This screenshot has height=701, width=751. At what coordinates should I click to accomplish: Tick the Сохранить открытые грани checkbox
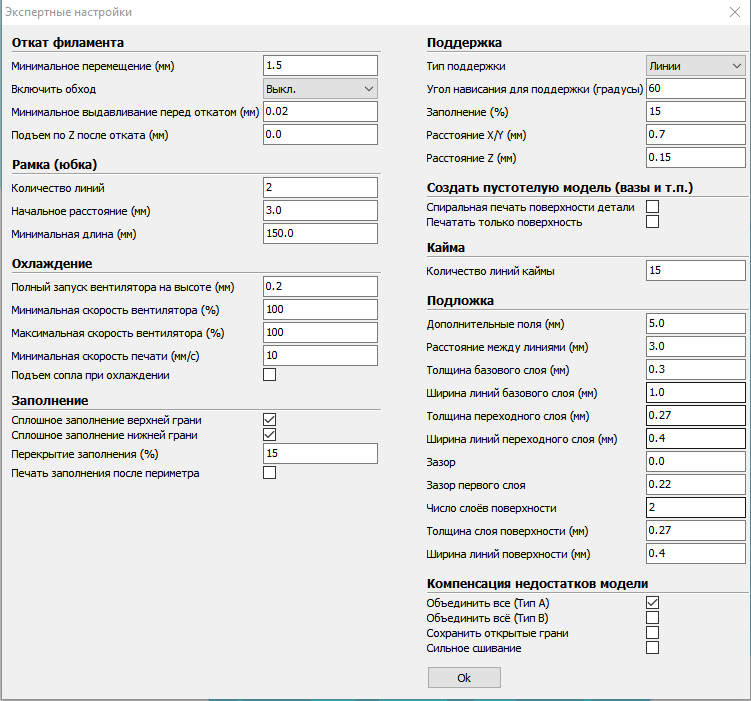point(653,633)
